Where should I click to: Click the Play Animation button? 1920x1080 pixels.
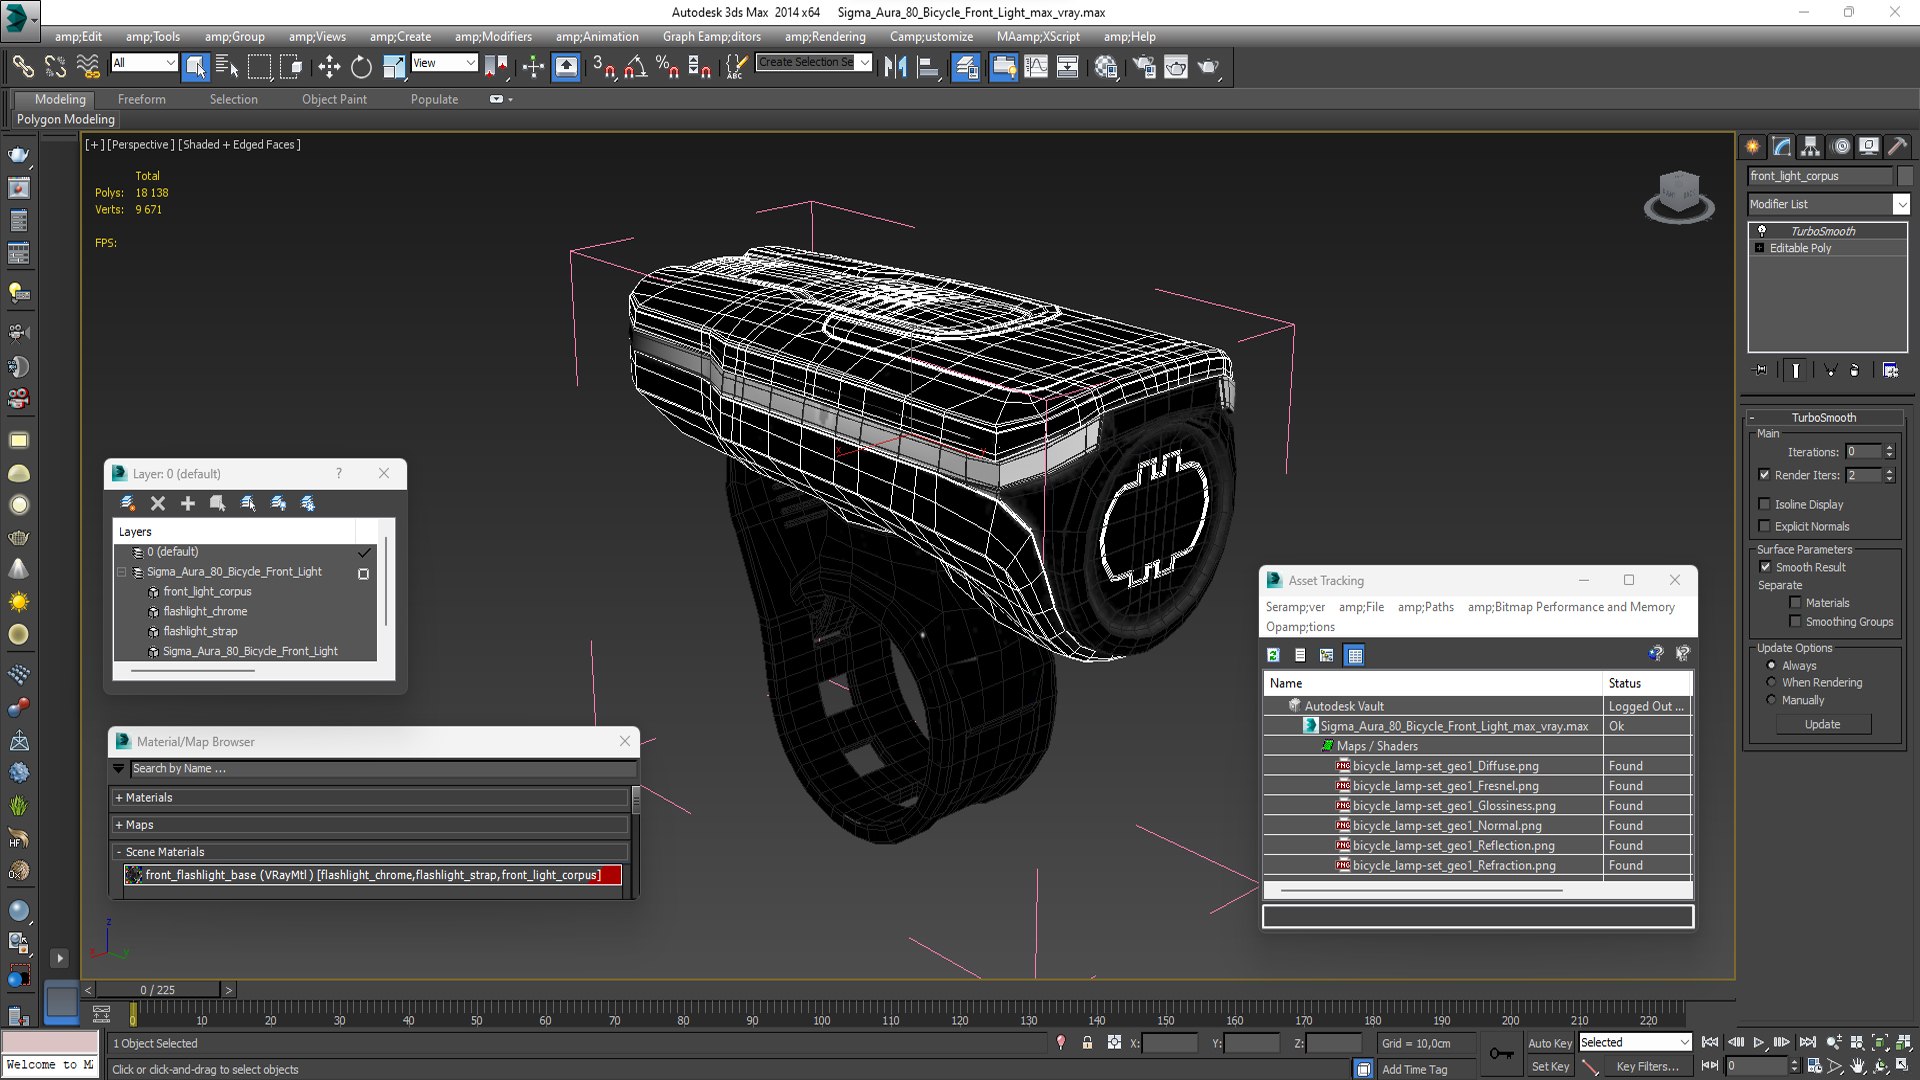click(x=1759, y=1042)
